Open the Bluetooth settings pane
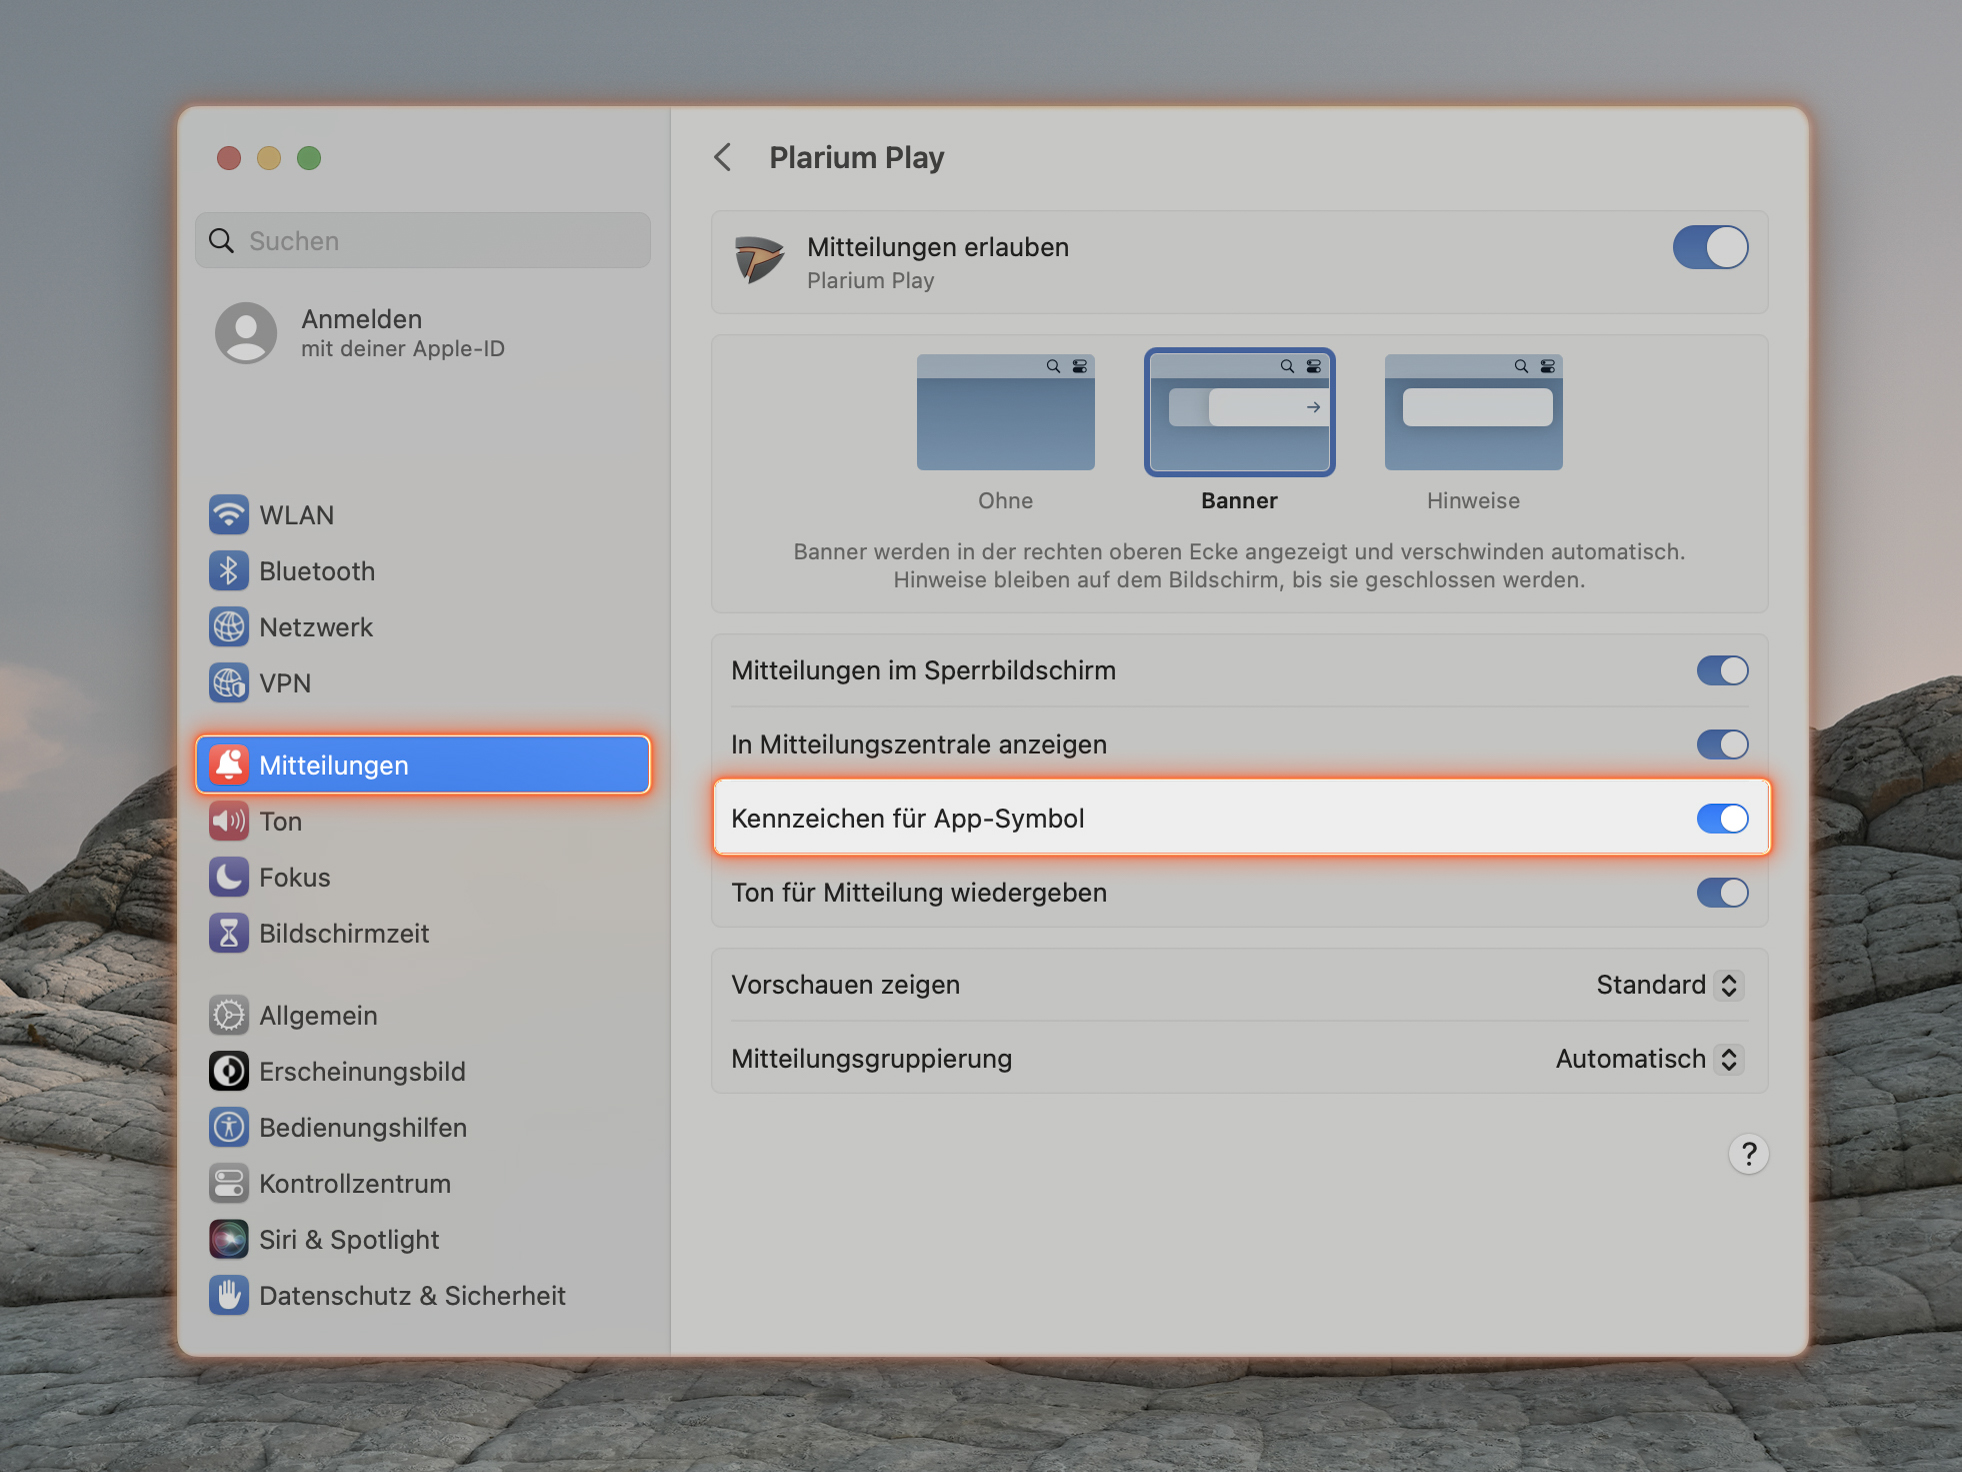The image size is (1962, 1472). [423, 571]
